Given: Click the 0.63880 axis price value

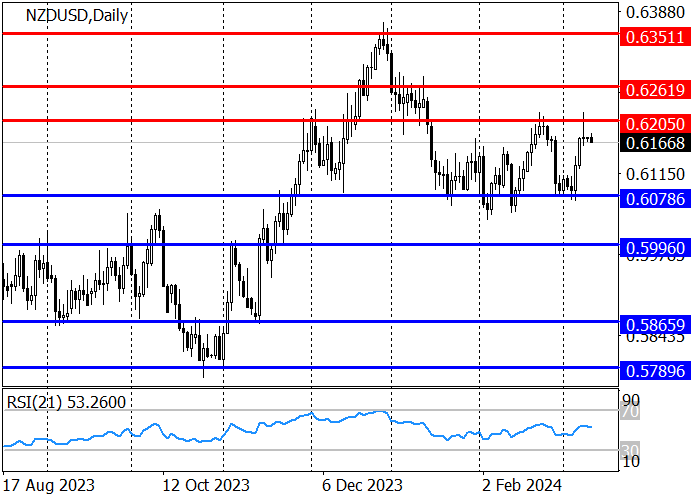Looking at the screenshot, I should click(655, 12).
